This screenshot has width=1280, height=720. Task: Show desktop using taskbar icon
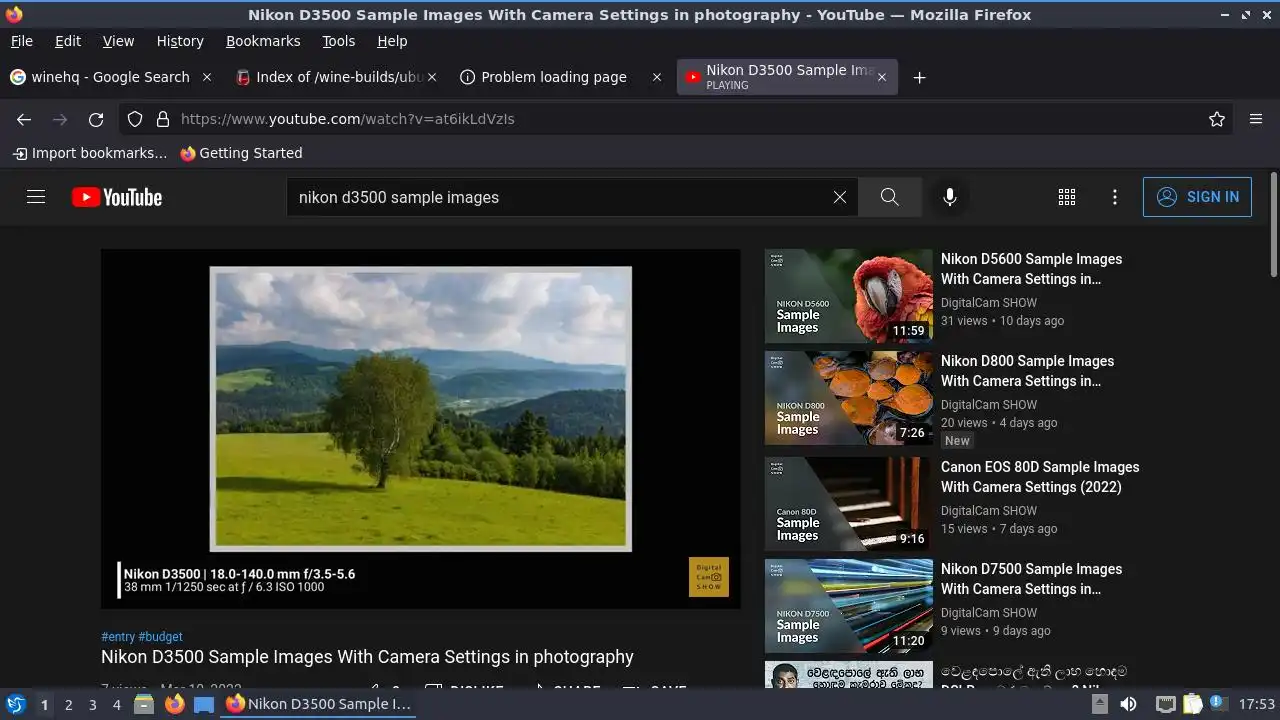click(204, 704)
